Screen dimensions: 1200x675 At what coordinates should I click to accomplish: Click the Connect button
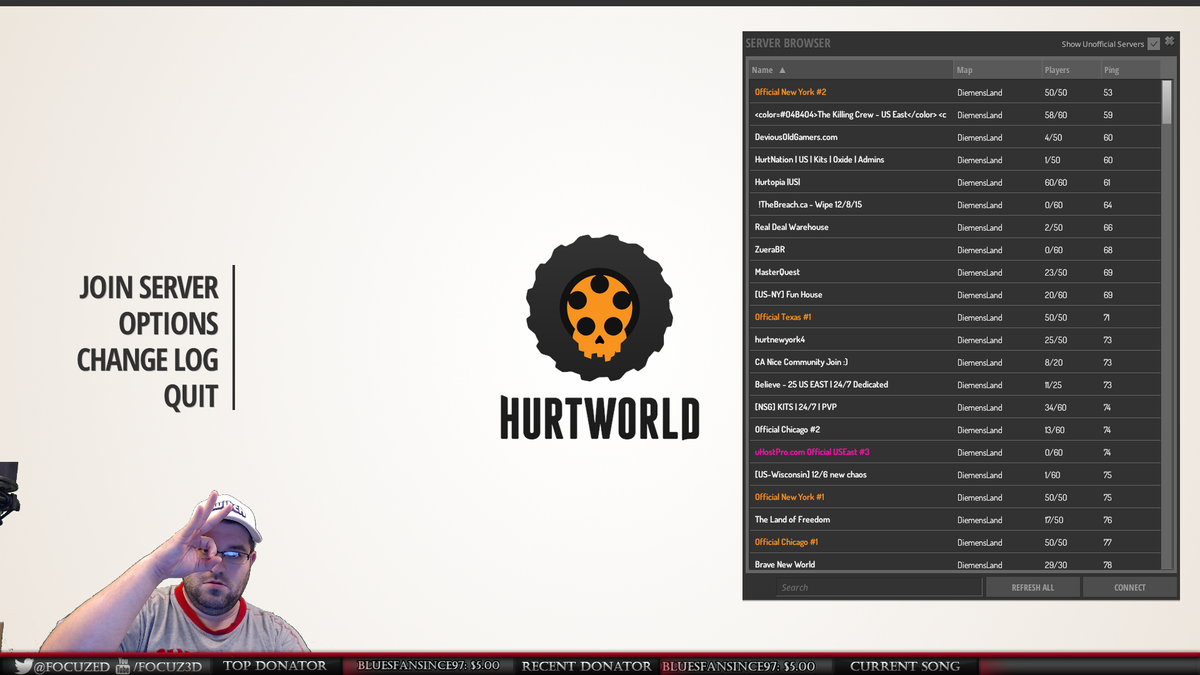coord(1130,587)
